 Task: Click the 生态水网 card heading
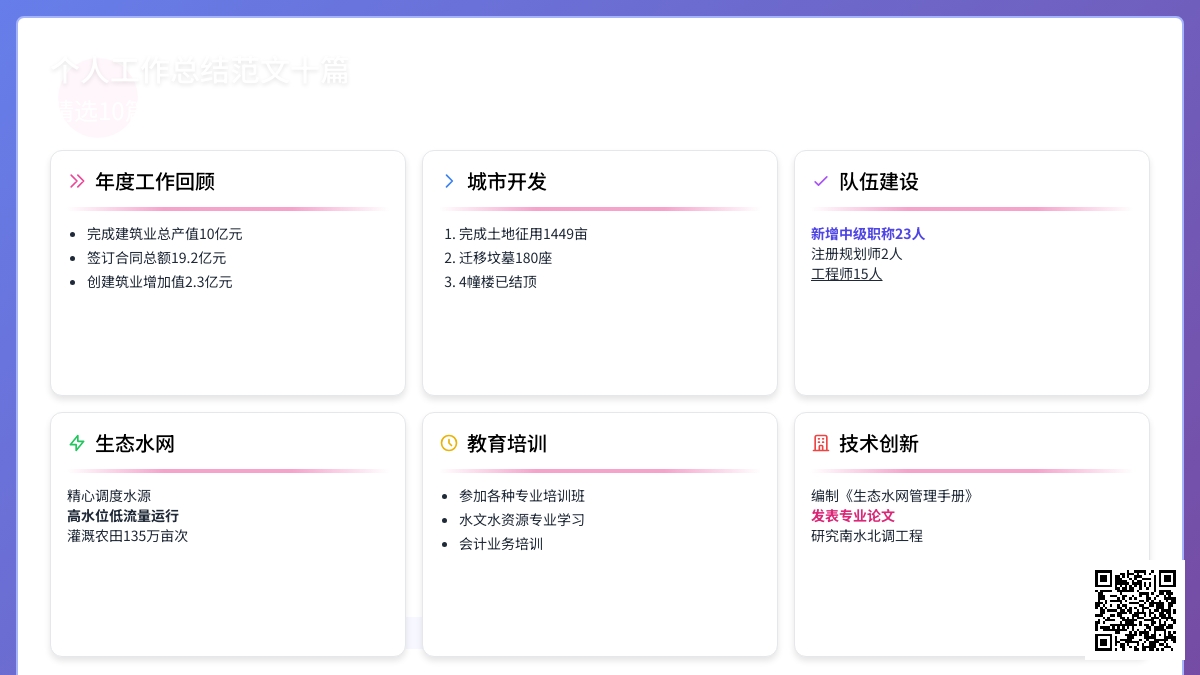[135, 444]
